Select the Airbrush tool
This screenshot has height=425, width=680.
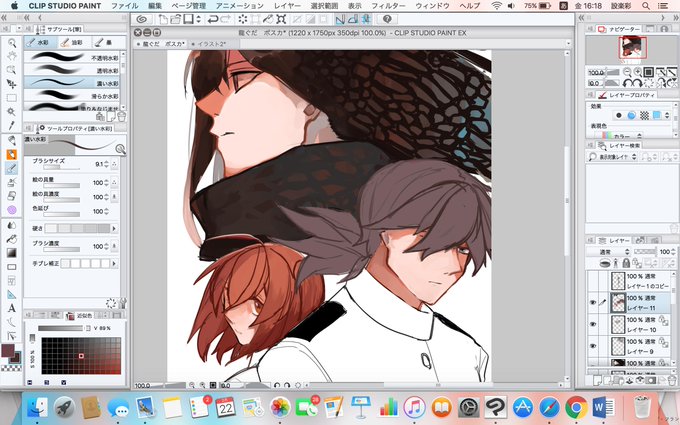pos(12,182)
